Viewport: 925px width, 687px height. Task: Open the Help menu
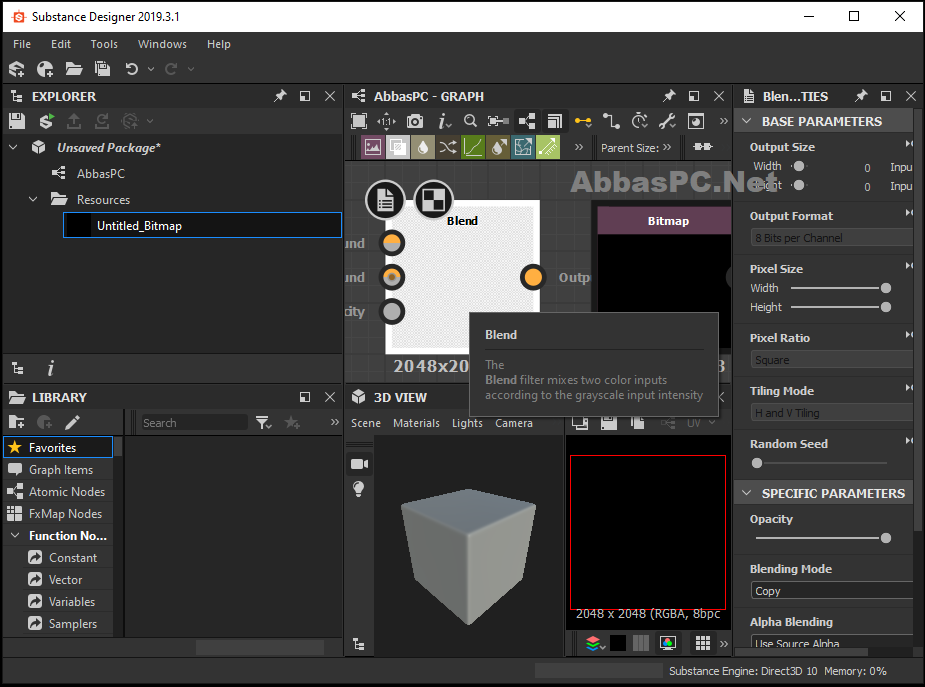[218, 44]
